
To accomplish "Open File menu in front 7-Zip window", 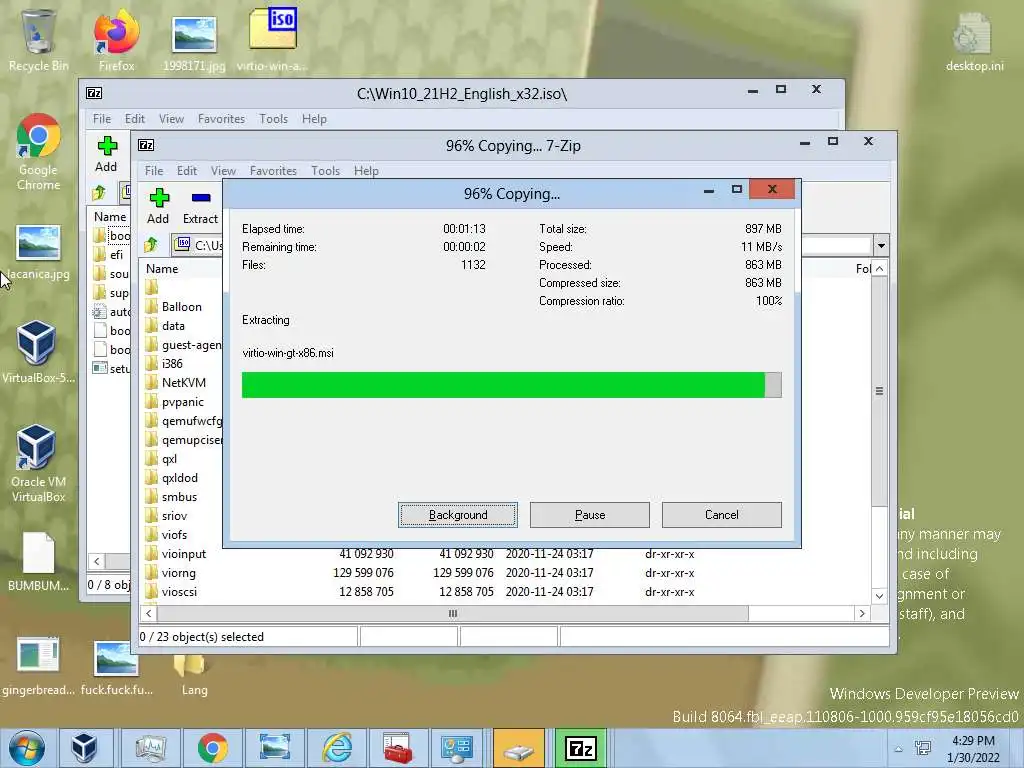I will (154, 170).
